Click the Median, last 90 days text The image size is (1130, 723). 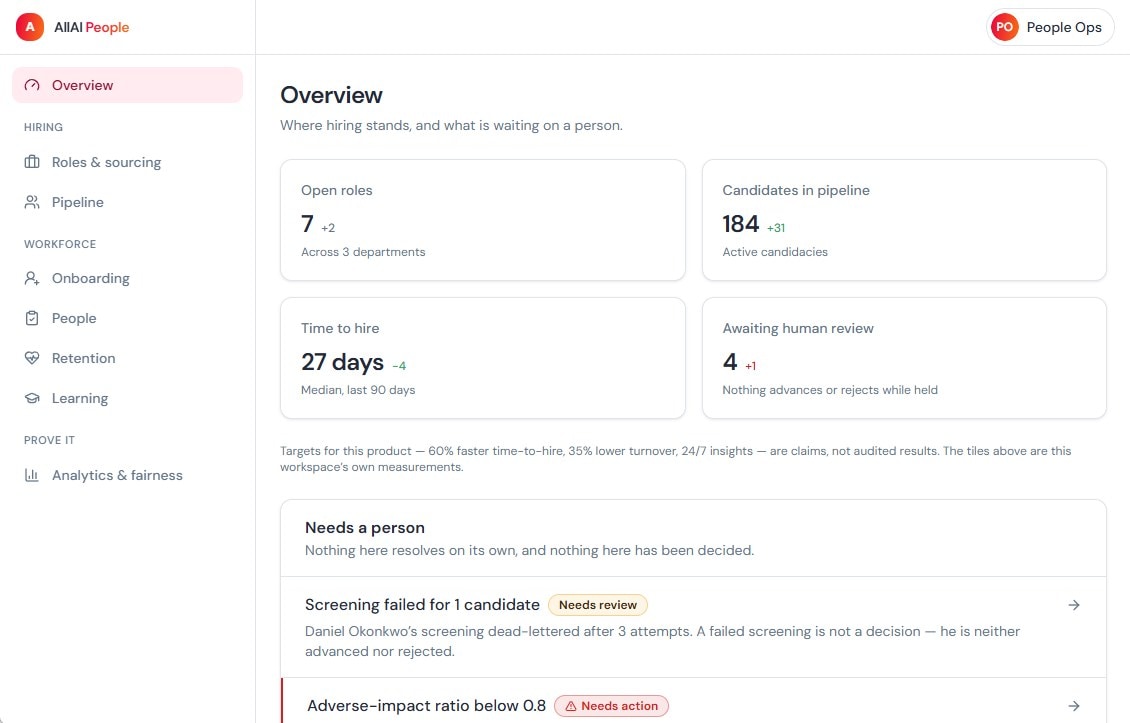tap(358, 390)
